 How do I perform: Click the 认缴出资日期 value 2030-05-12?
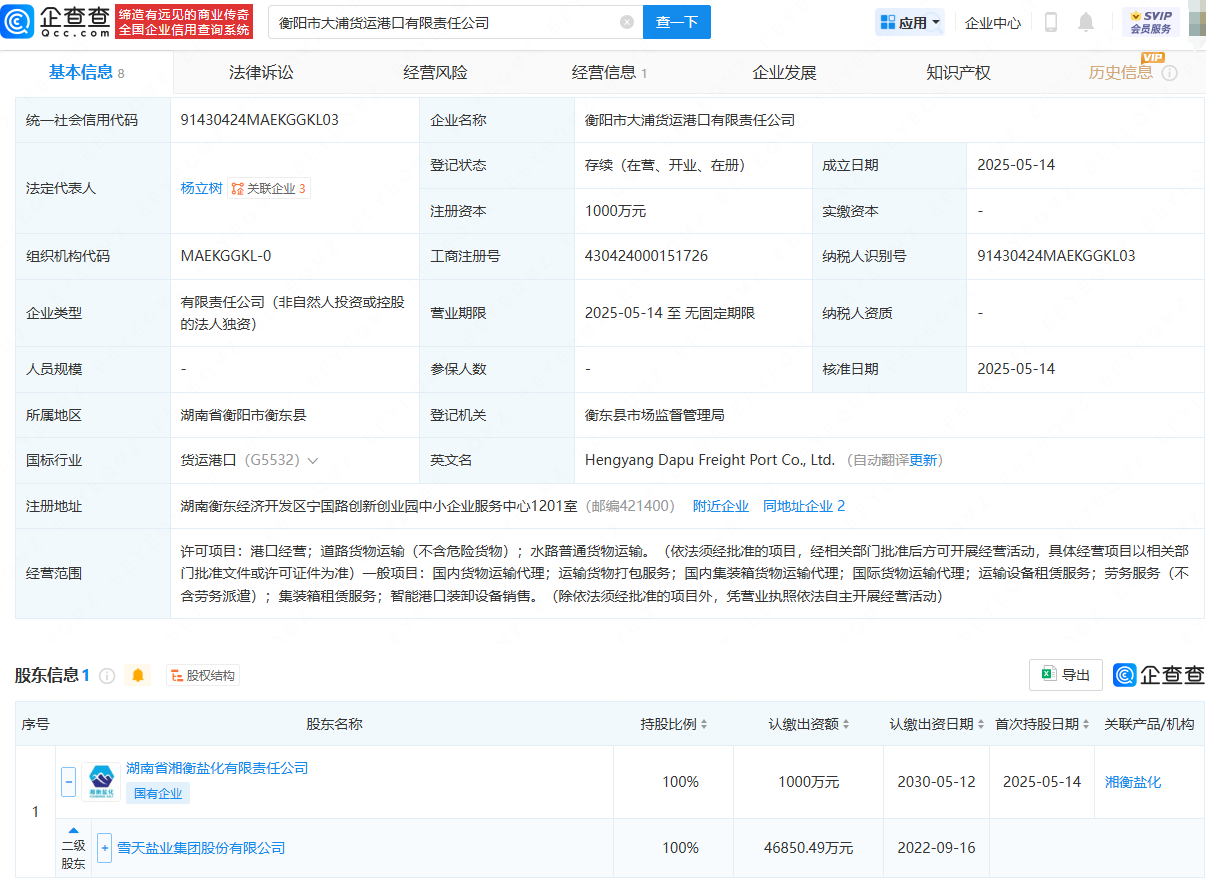tap(937, 782)
